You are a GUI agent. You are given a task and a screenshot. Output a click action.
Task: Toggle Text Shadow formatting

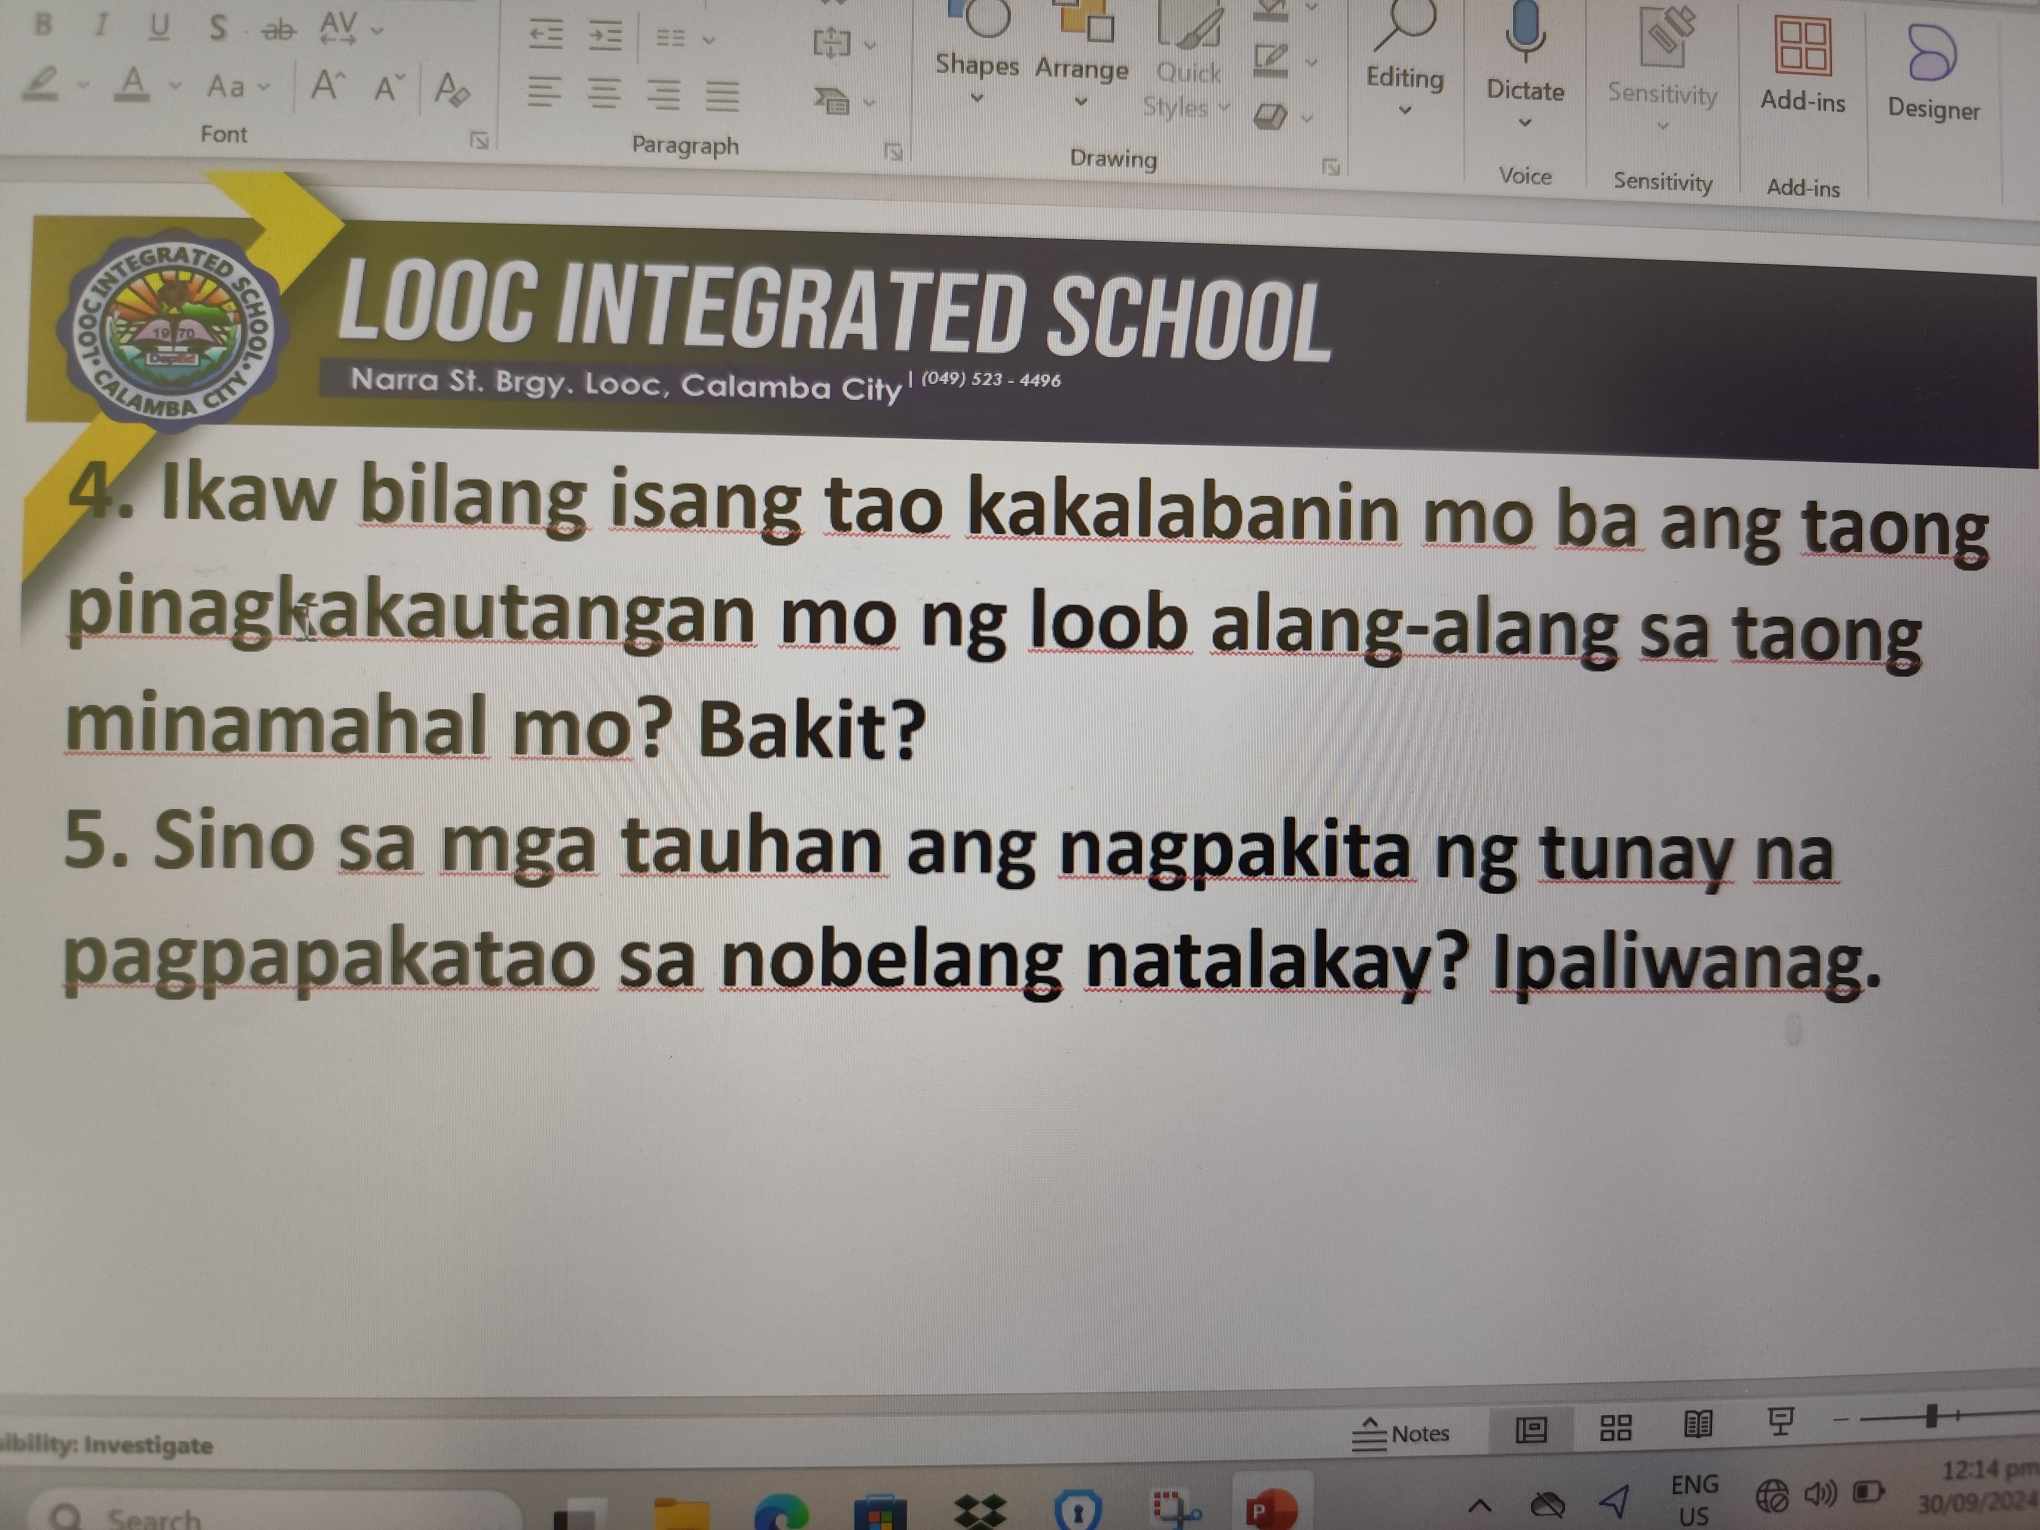tap(217, 28)
